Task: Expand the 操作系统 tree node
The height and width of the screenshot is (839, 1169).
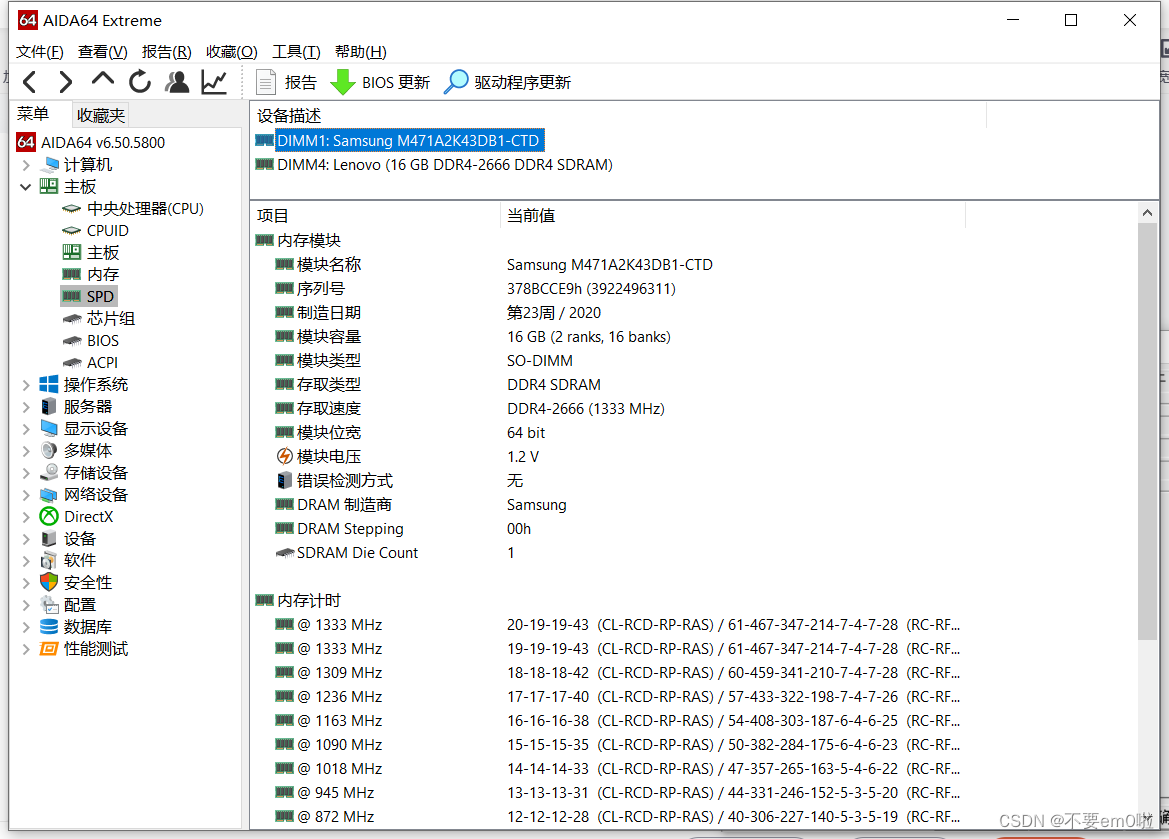Action: [26, 385]
